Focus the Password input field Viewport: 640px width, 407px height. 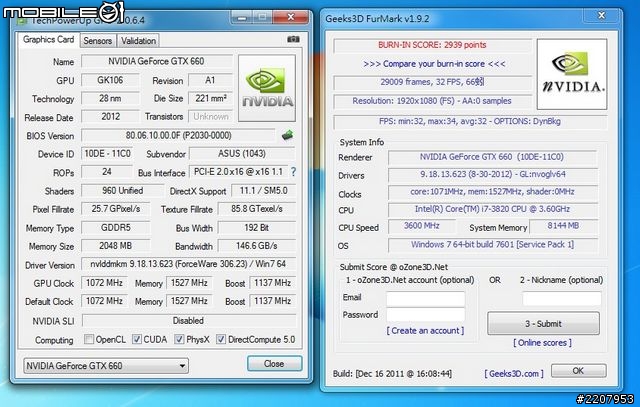(426, 315)
